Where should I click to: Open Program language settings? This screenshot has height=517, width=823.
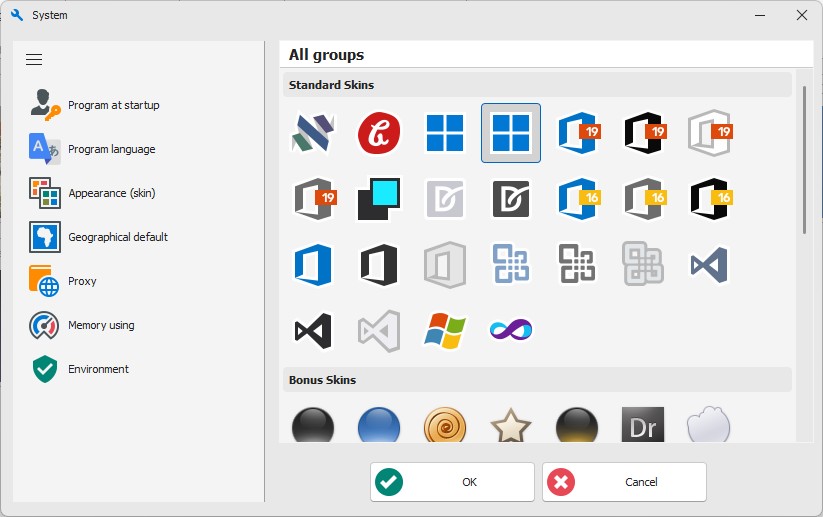point(92,149)
